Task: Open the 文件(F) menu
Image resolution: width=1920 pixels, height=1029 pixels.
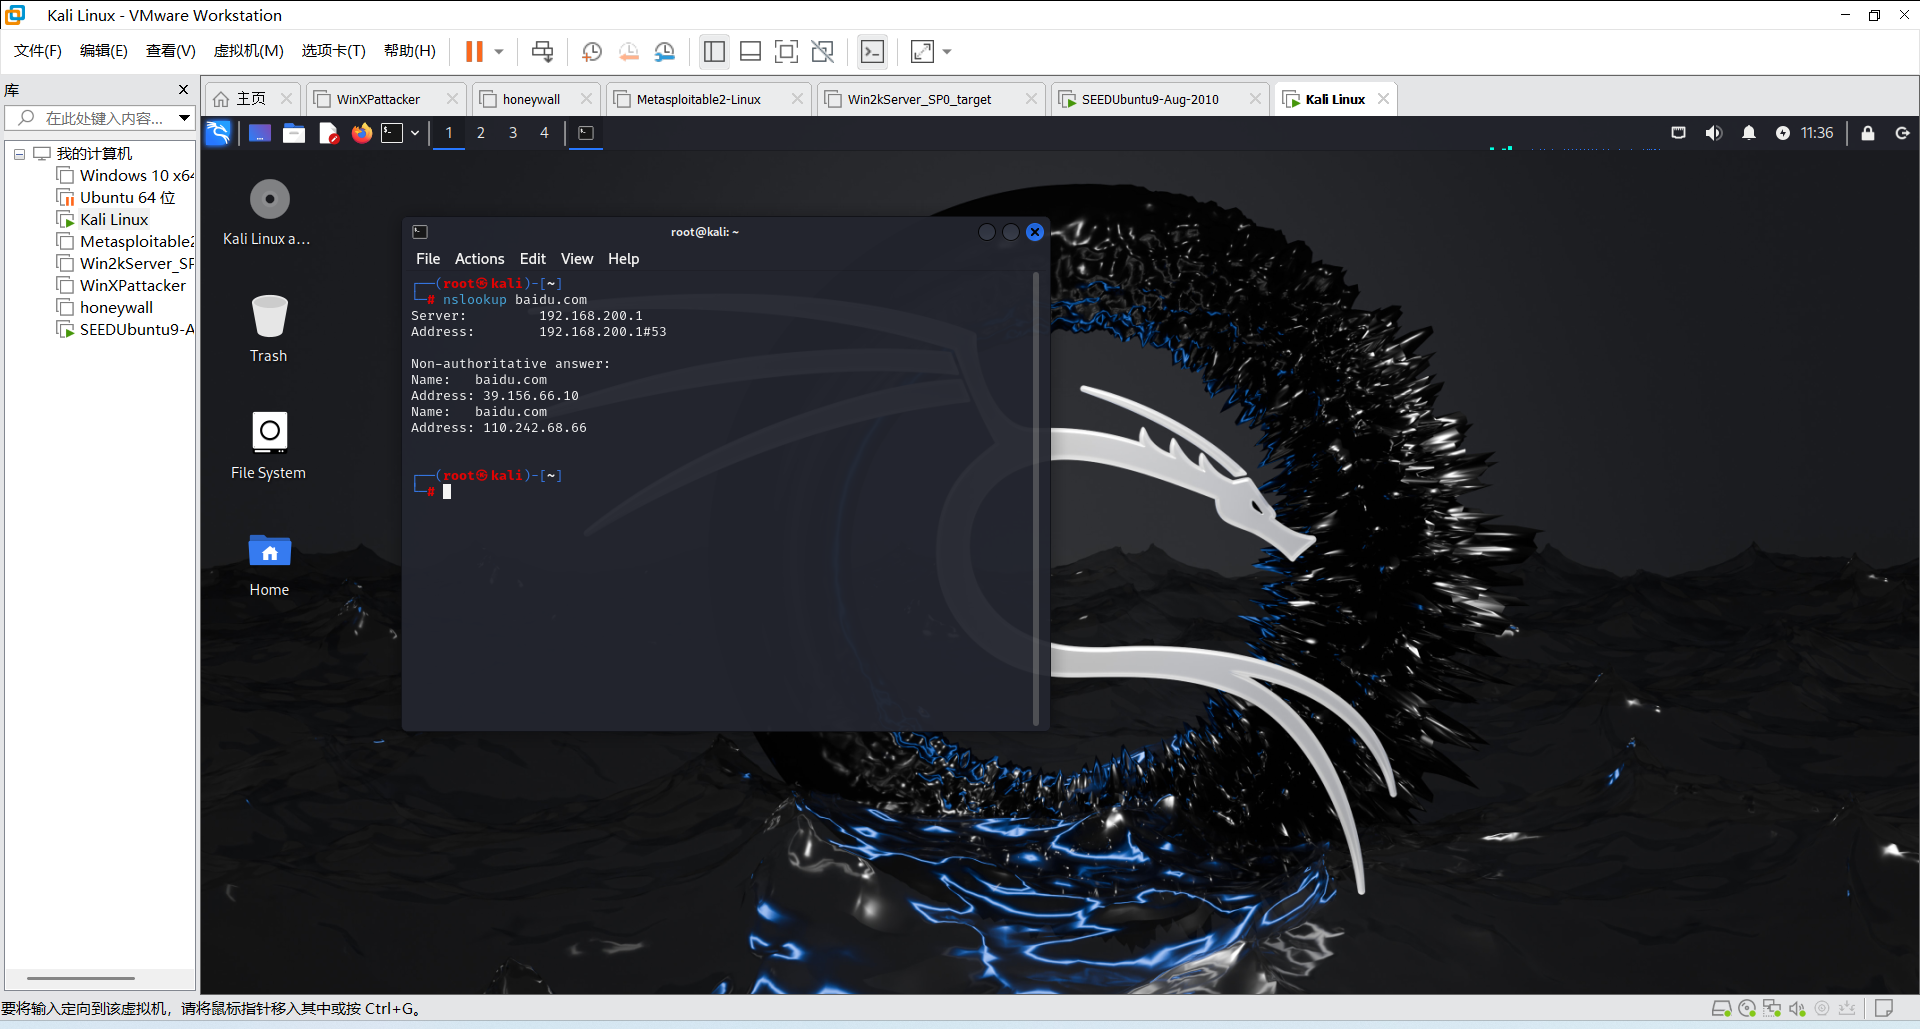Action: pyautogui.click(x=38, y=51)
